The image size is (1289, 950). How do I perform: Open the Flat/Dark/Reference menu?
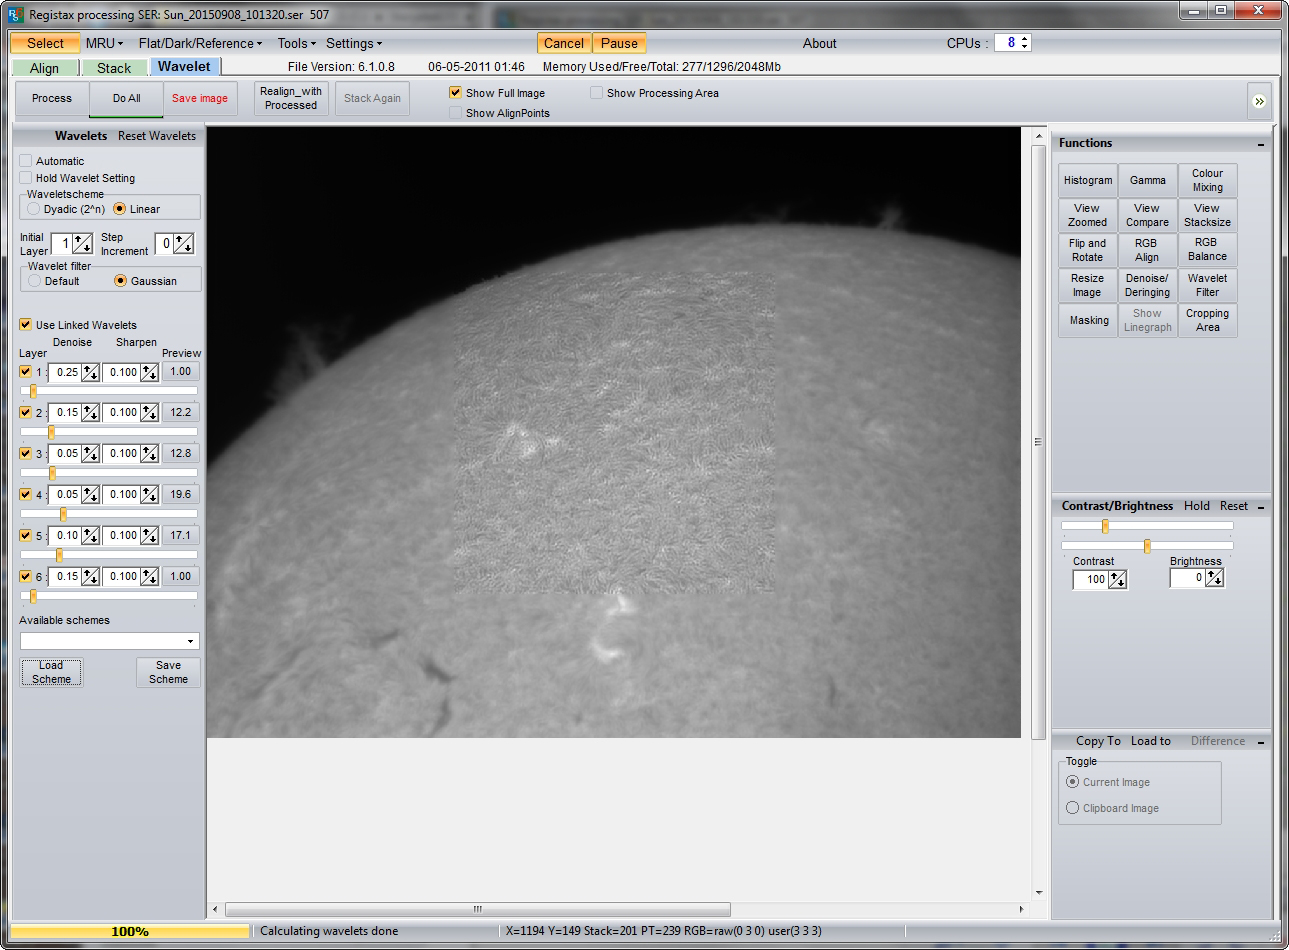200,43
